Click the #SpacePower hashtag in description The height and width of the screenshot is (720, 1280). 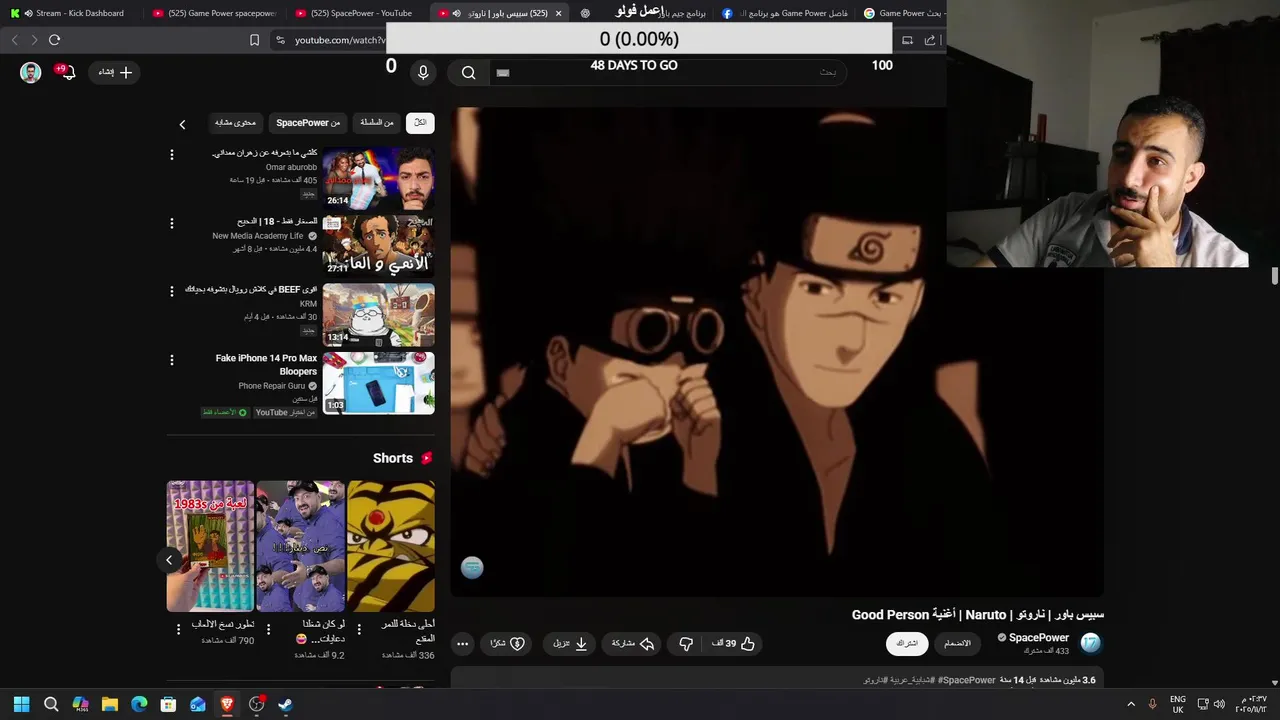966,680
